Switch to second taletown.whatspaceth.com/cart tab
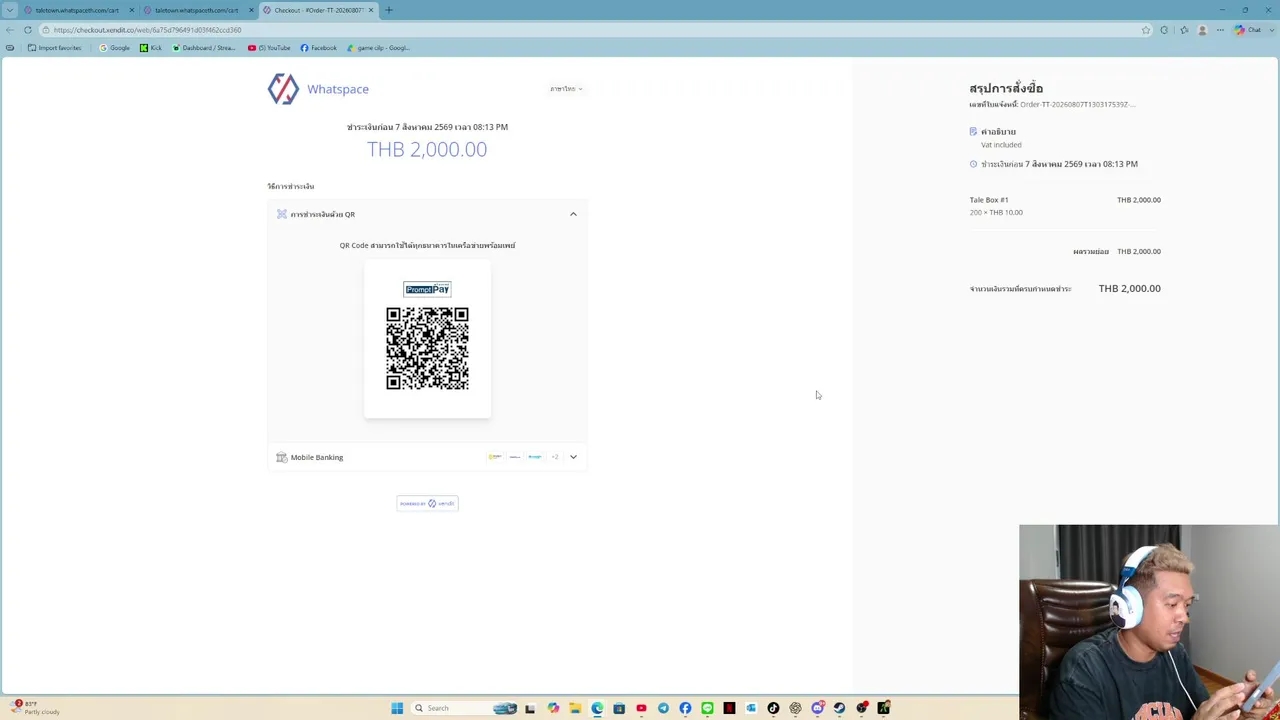The image size is (1280, 720). click(196, 10)
